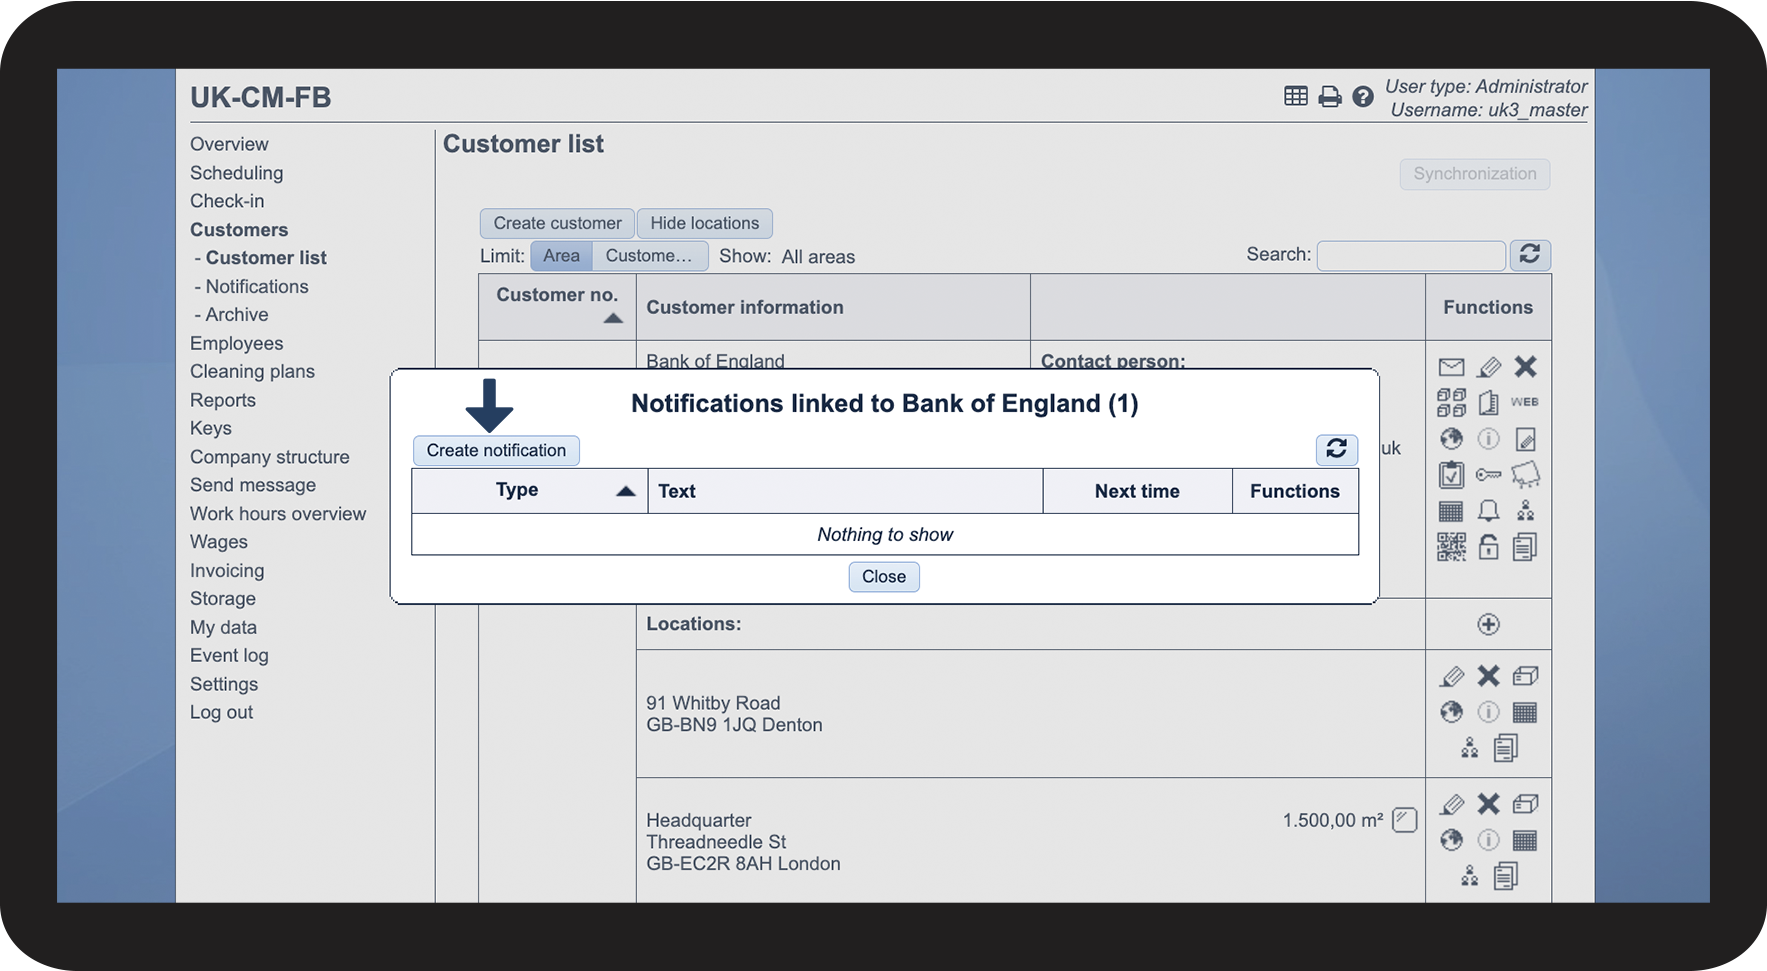
Task: Click the Nothing to show message row
Action: 885,535
